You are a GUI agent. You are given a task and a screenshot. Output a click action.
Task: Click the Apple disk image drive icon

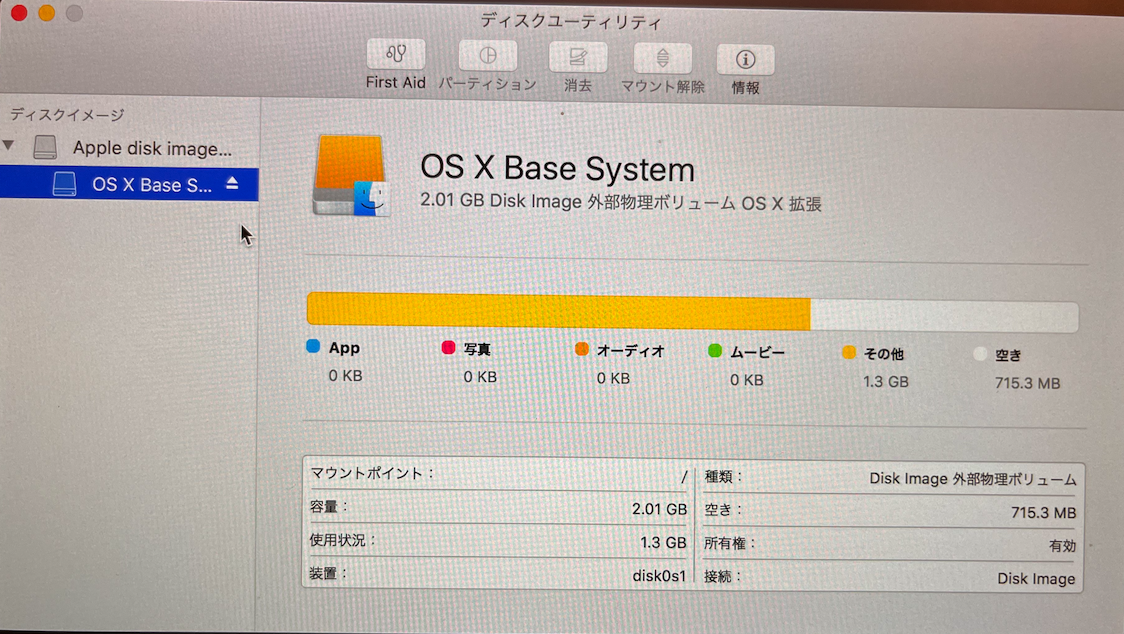44,147
